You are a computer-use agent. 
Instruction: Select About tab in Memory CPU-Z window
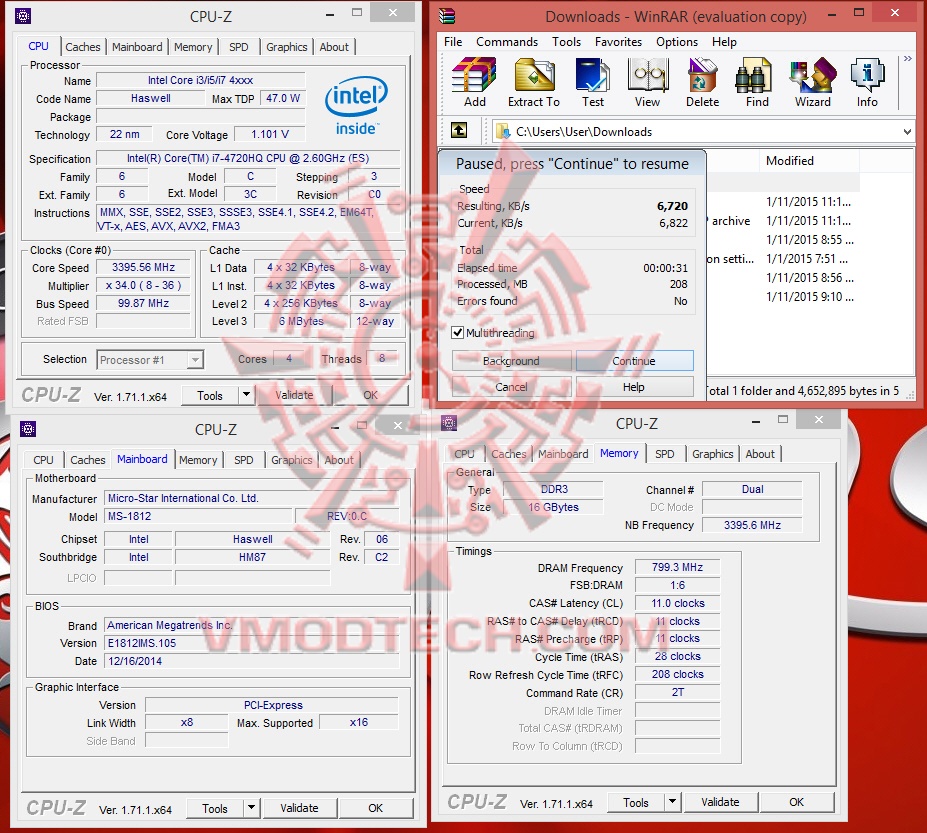tap(760, 454)
